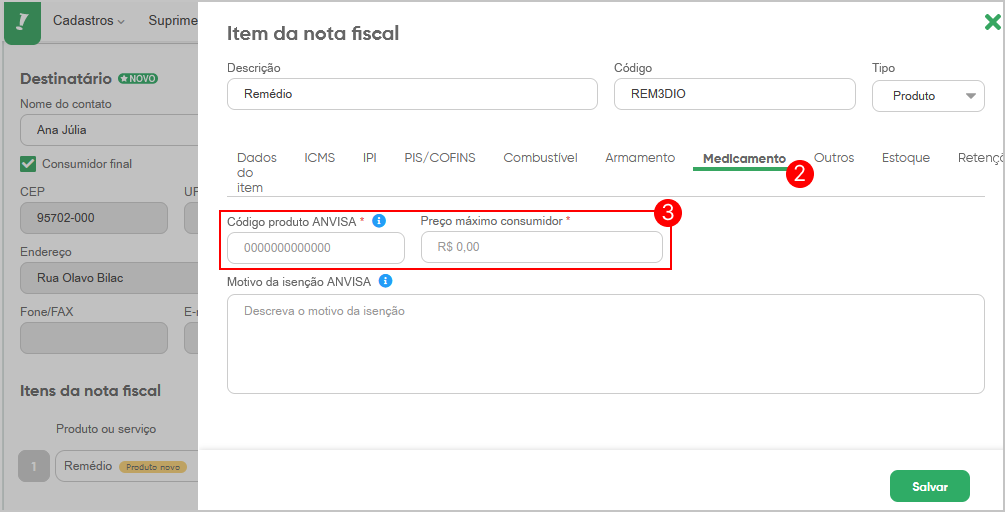Viewport: 1005px width, 512px height.
Task: Click the Motivo da isenção ANVISA textarea
Action: tap(606, 344)
